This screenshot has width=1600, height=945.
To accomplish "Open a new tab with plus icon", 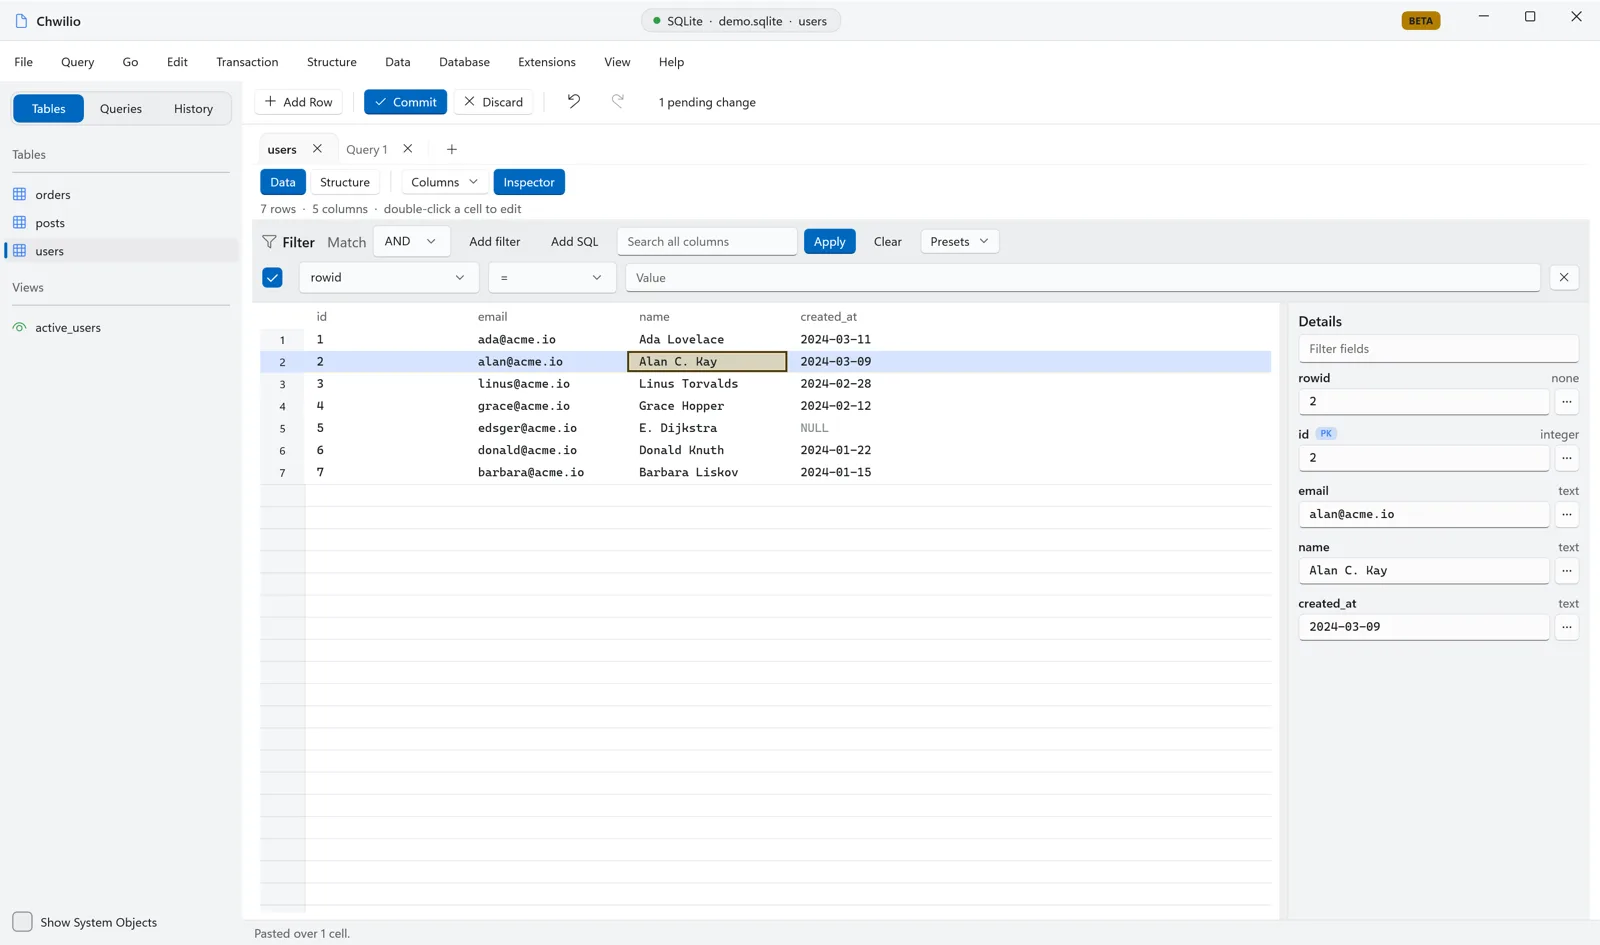I will (451, 149).
